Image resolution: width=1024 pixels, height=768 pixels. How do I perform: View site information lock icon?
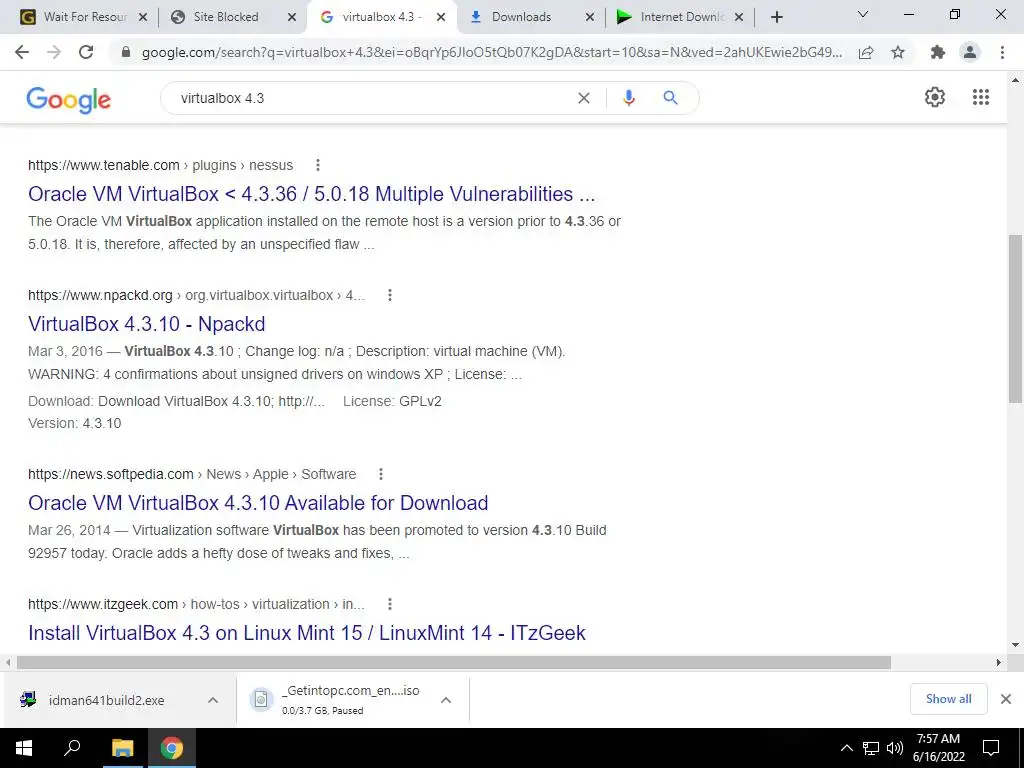(126, 52)
